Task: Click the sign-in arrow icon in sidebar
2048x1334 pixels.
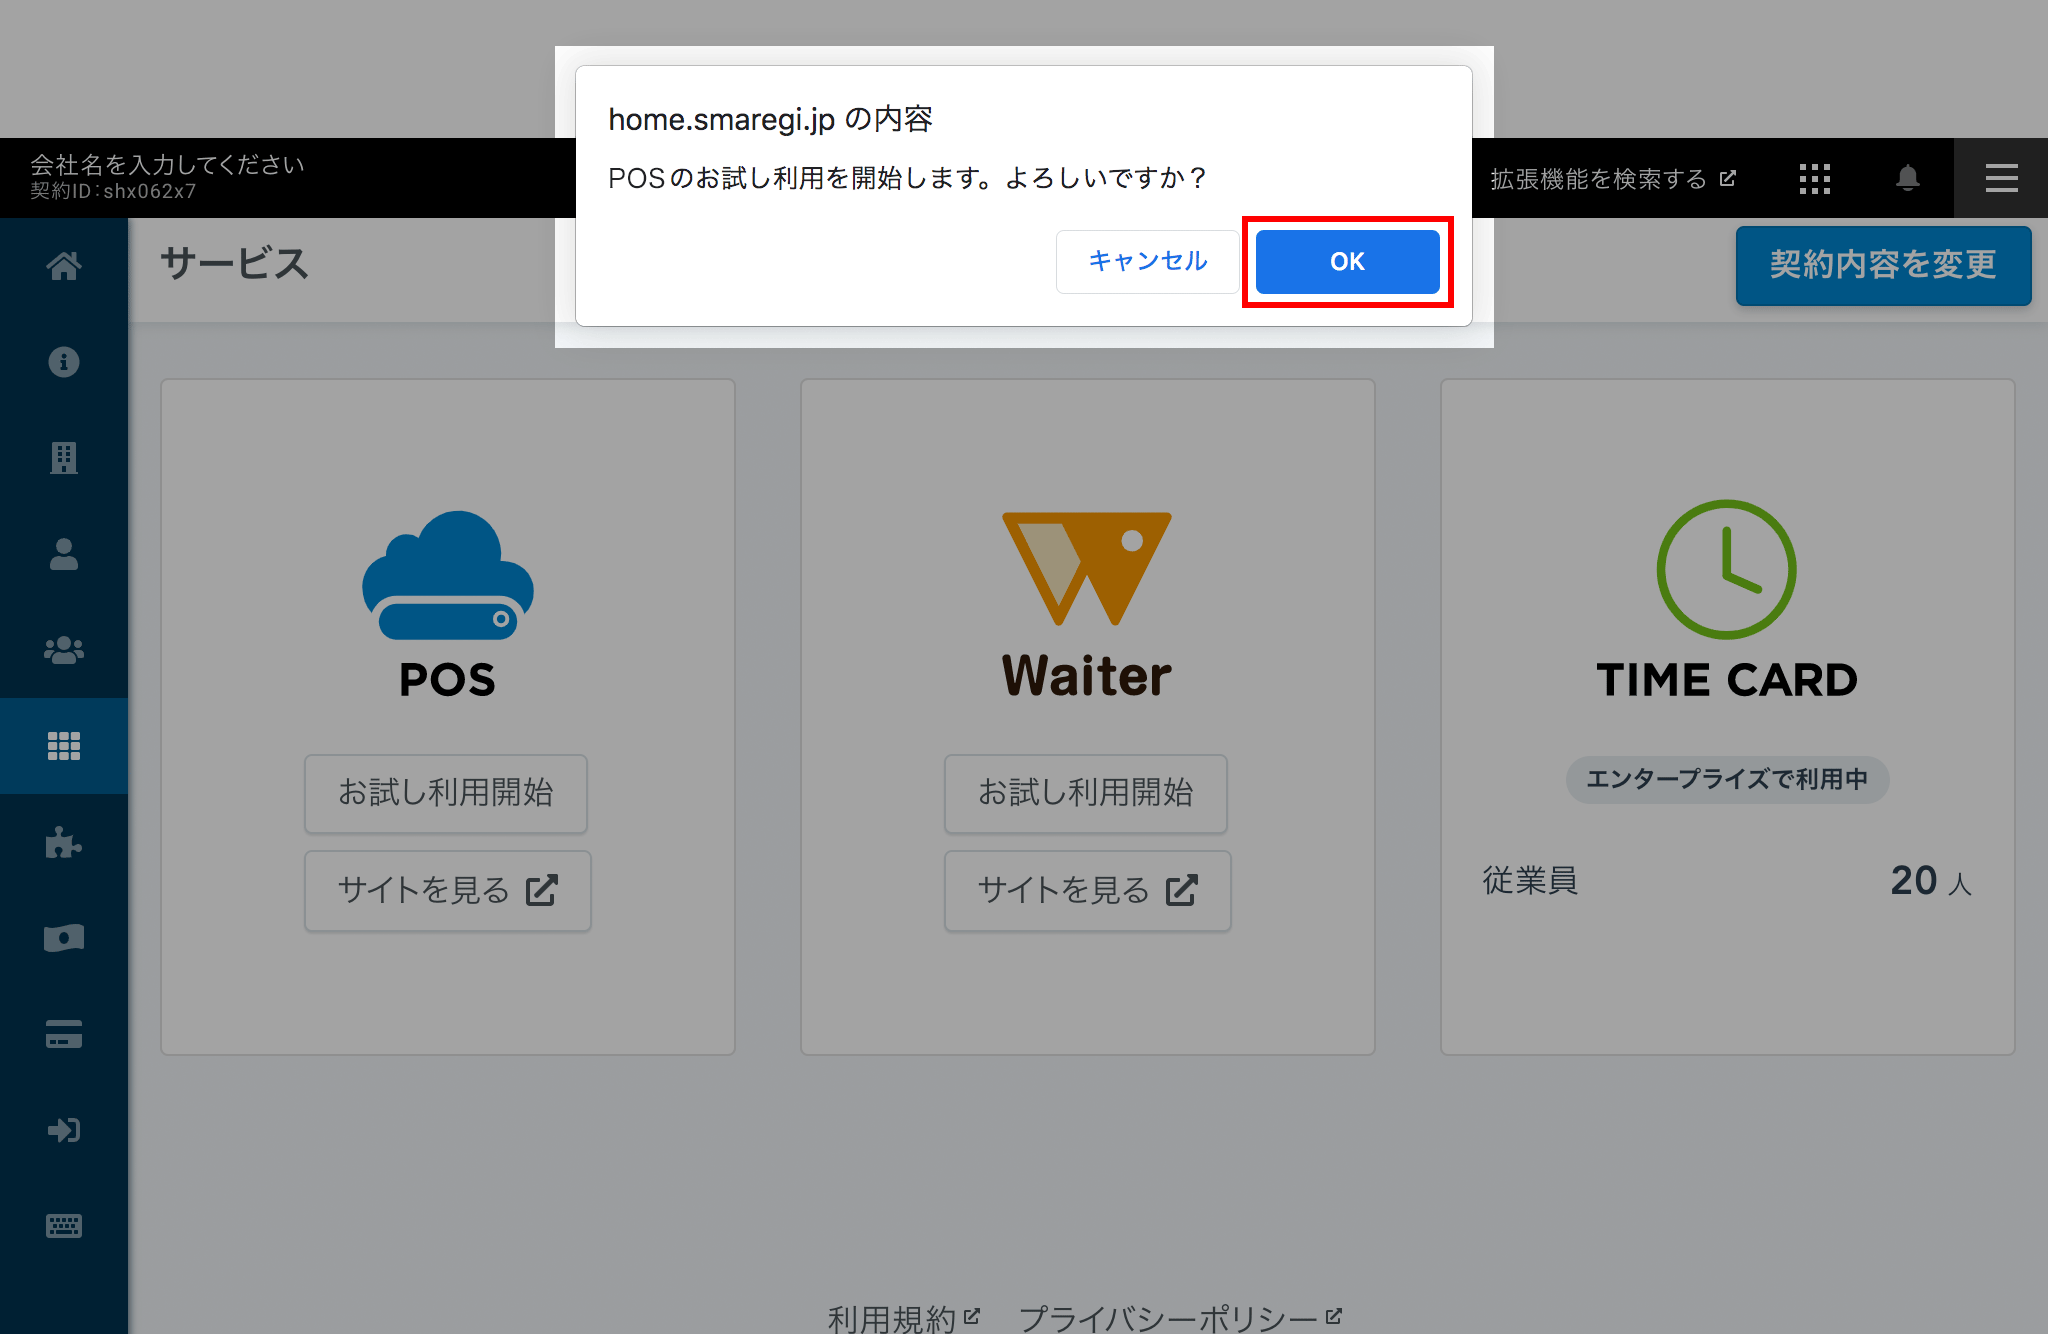Action: tap(64, 1130)
